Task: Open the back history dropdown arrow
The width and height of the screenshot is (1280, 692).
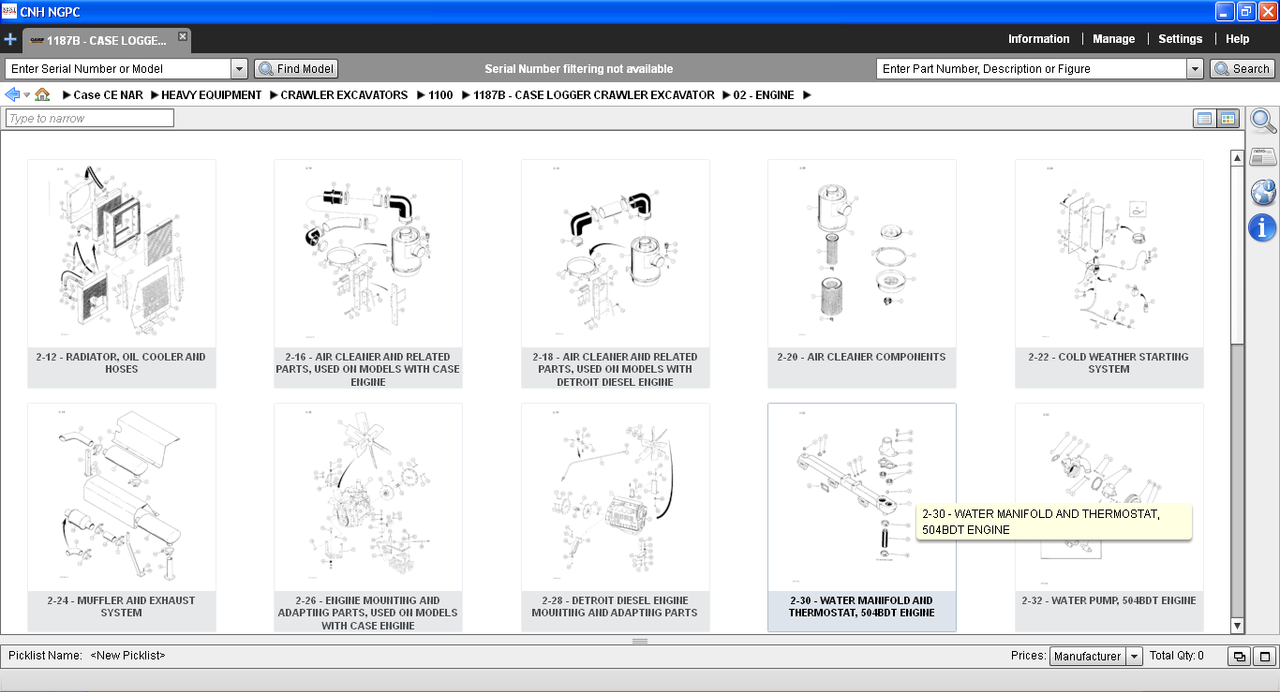Action: (27, 95)
